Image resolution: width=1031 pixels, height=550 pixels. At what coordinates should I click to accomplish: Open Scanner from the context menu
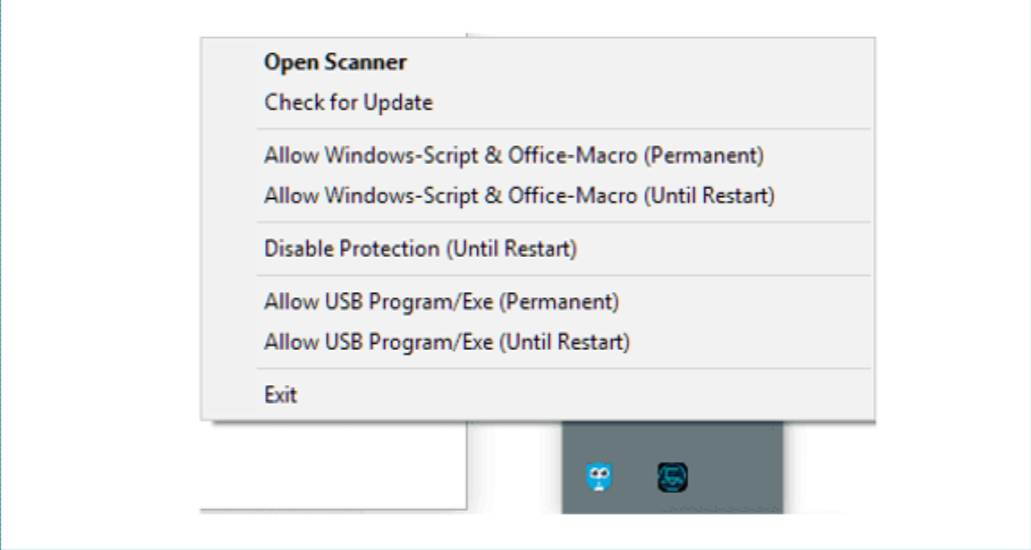click(x=537, y=62)
